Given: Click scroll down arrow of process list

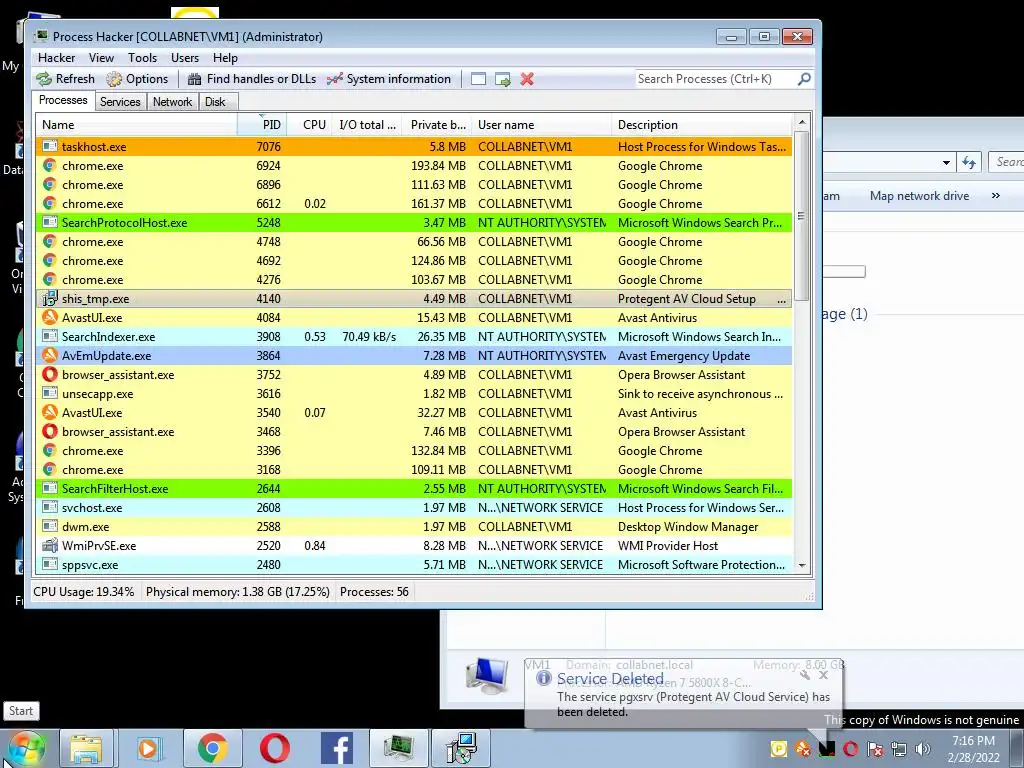Looking at the screenshot, I should (801, 566).
